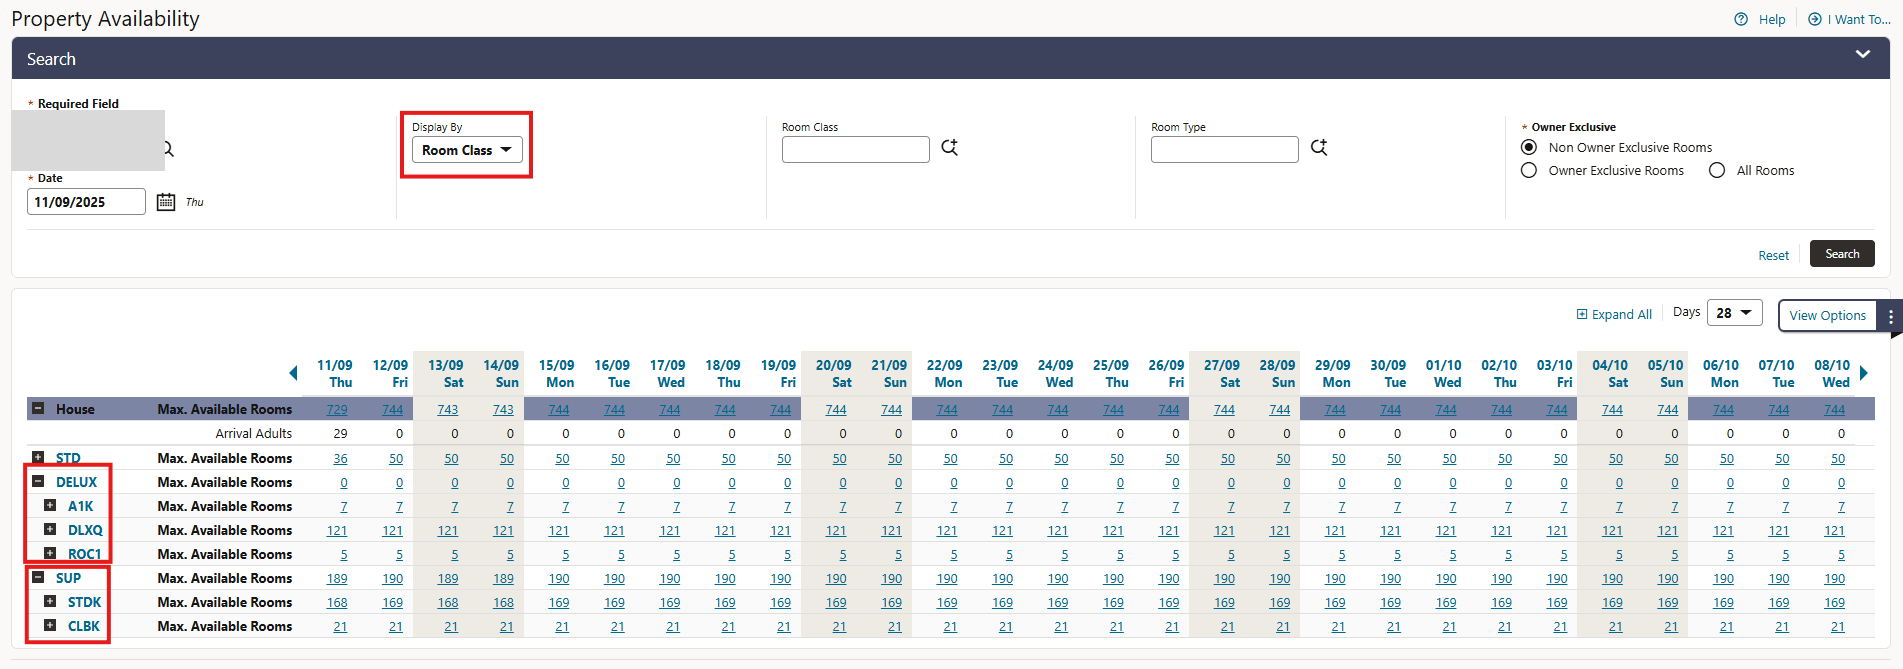Open the Days 28 dropdown
The height and width of the screenshot is (669, 1903).
pyautogui.click(x=1735, y=313)
